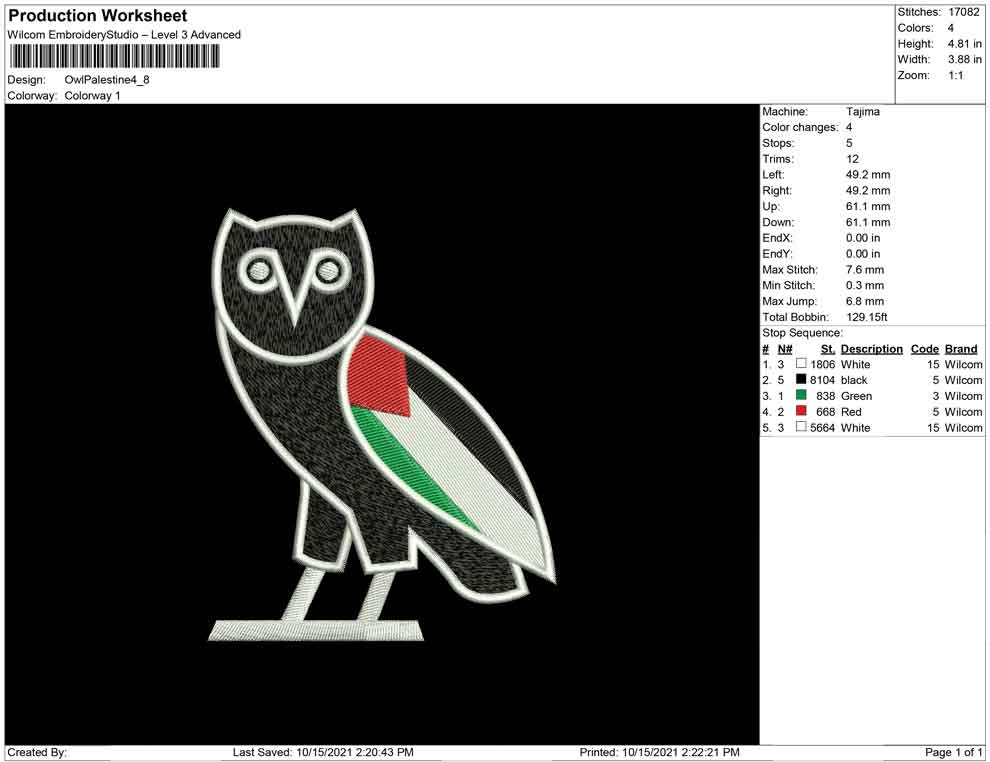Click the 'N#' column header
The height and width of the screenshot is (762, 990).
point(785,349)
